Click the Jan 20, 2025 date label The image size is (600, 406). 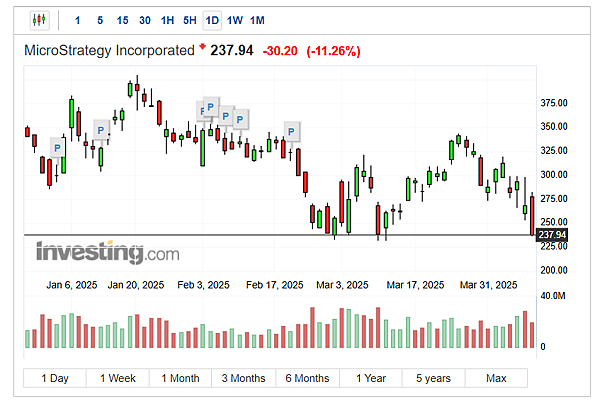(135, 285)
